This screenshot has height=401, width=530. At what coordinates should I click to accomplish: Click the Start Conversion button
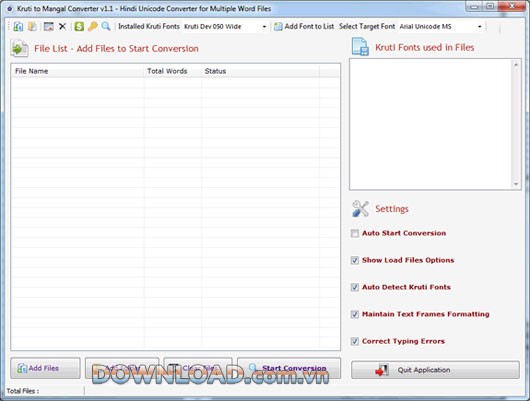click(289, 368)
